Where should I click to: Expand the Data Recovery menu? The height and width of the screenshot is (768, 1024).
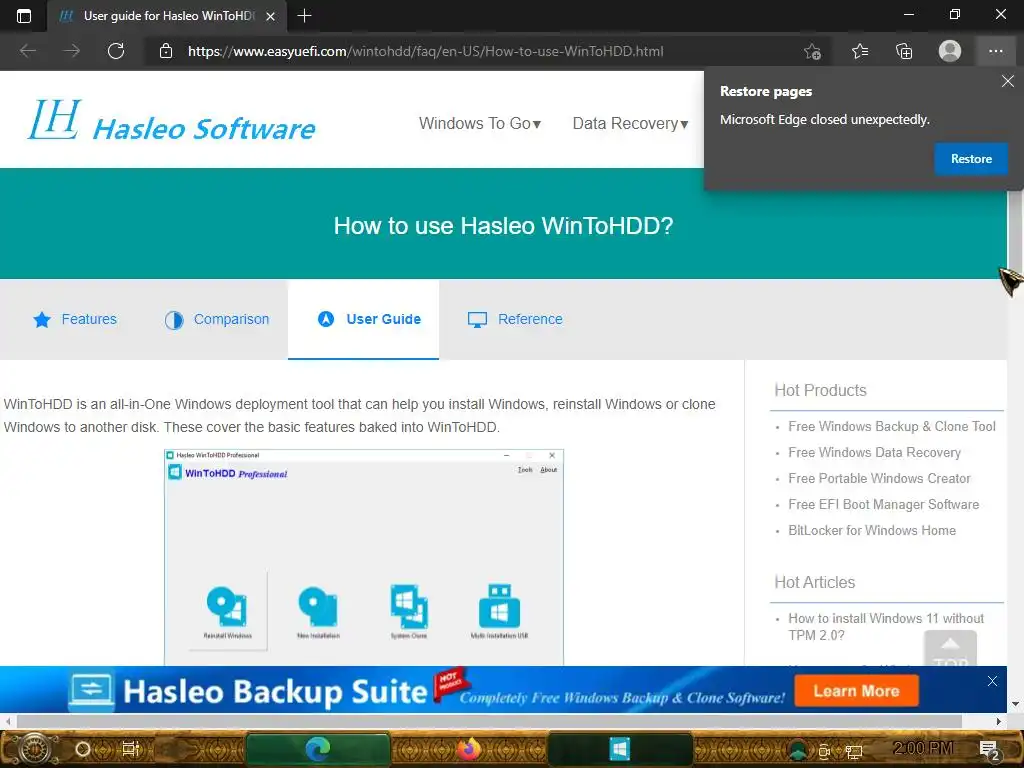630,123
